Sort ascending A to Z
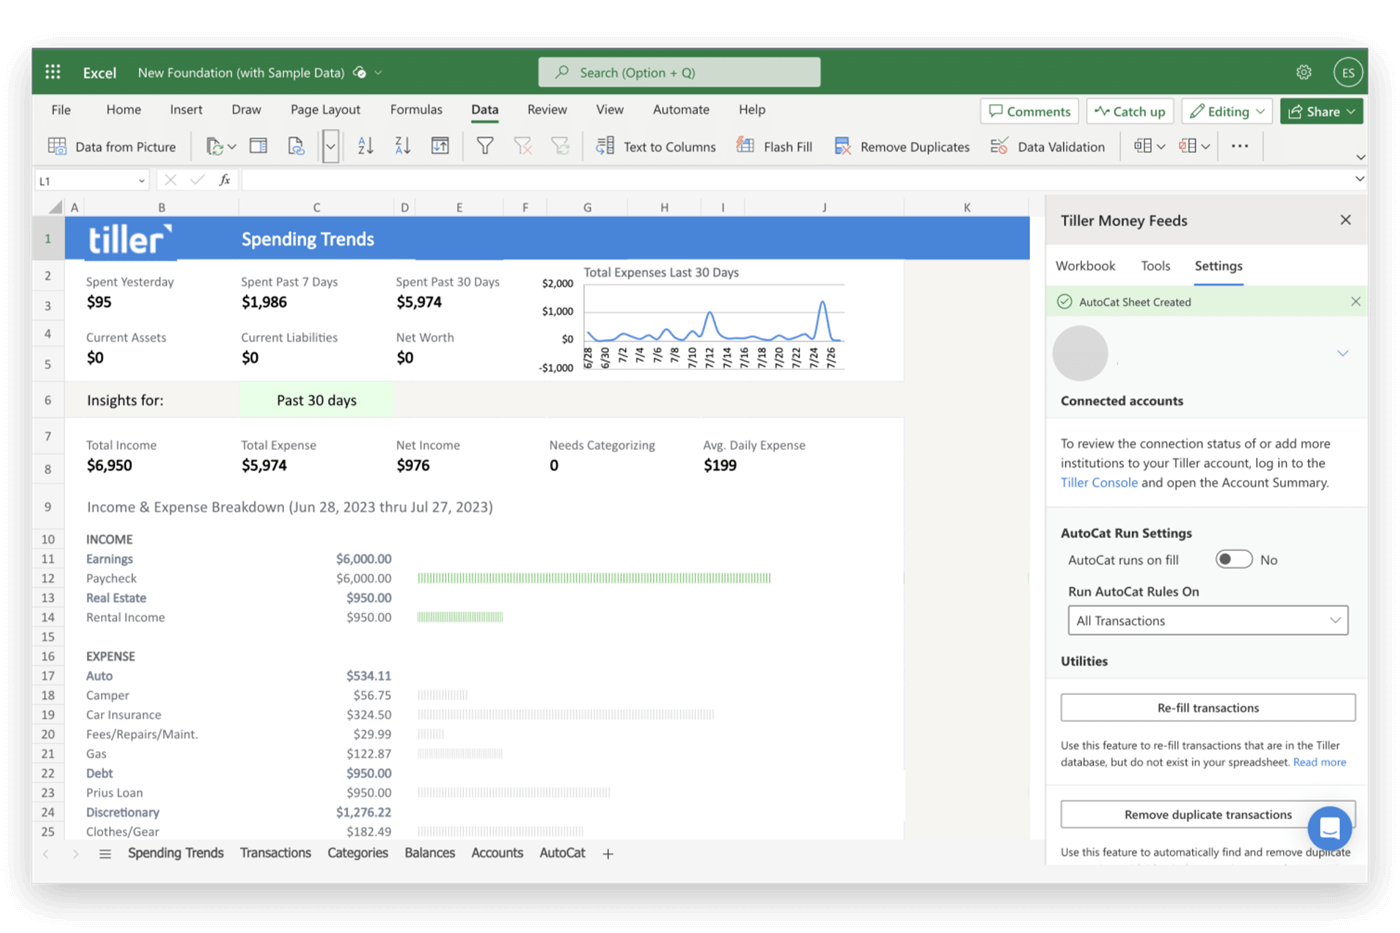1400x933 pixels. pos(366,146)
